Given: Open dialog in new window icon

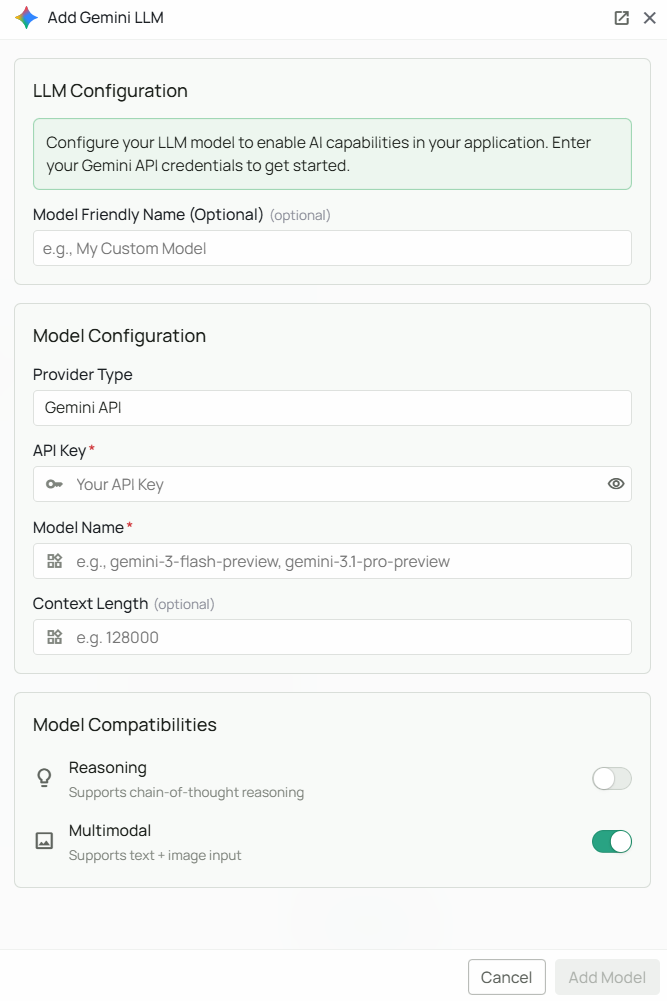Looking at the screenshot, I should (x=622, y=18).
